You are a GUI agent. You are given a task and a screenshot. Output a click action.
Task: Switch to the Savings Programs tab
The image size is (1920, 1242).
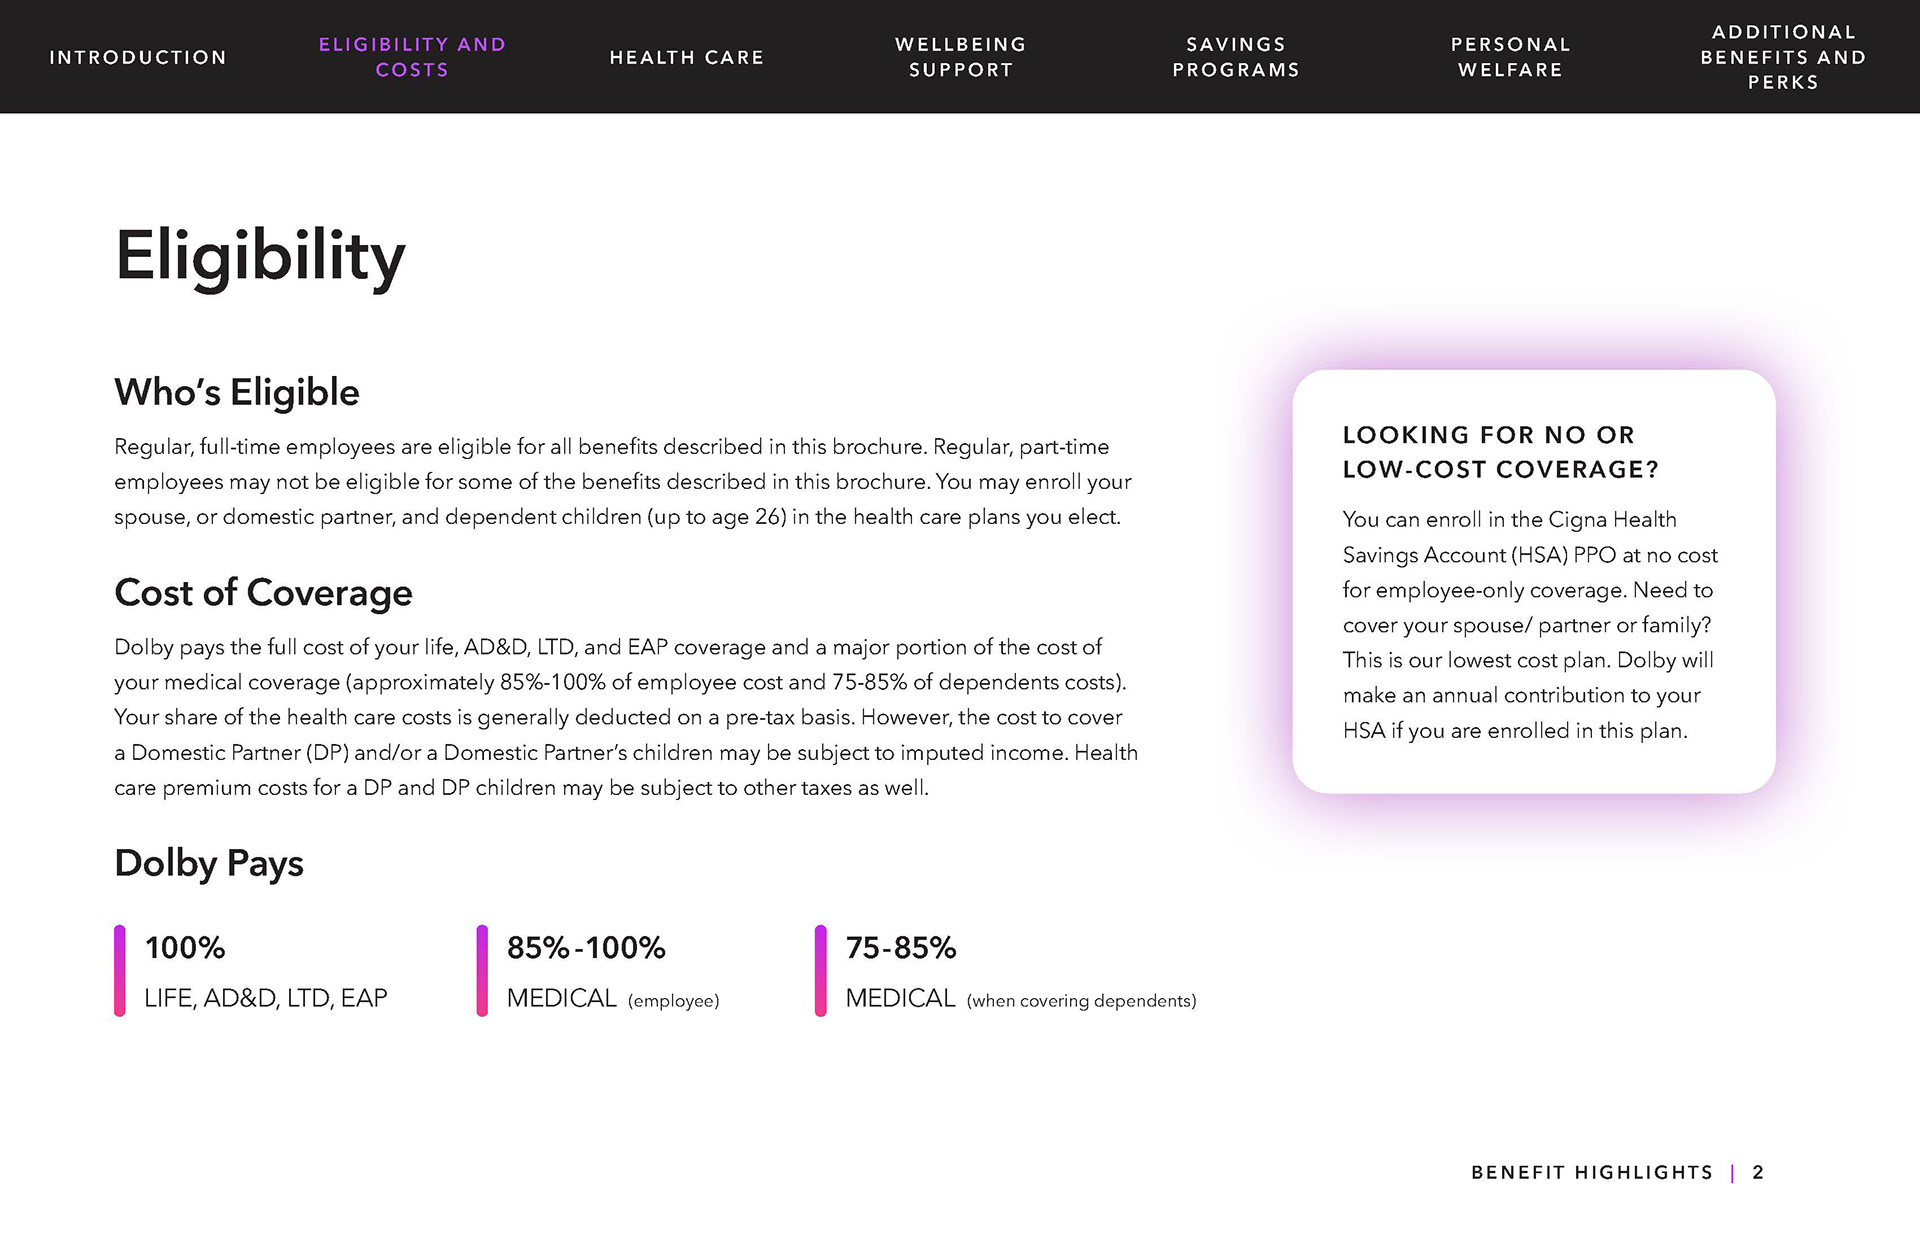tap(1236, 57)
